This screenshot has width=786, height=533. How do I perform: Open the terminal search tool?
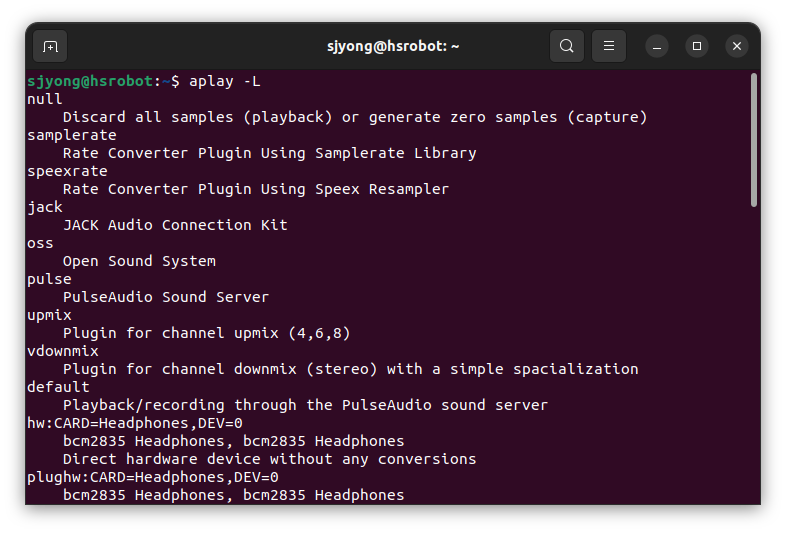coord(566,46)
